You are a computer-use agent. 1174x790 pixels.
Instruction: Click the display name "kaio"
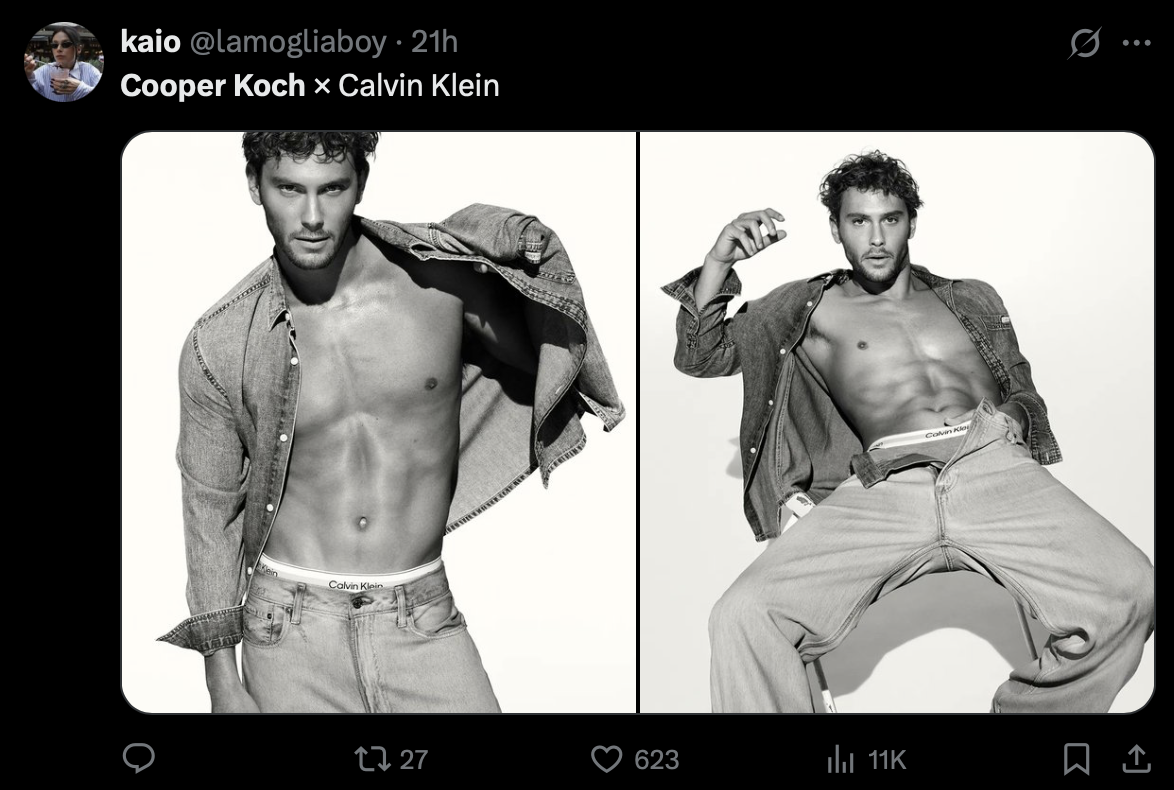click(150, 42)
